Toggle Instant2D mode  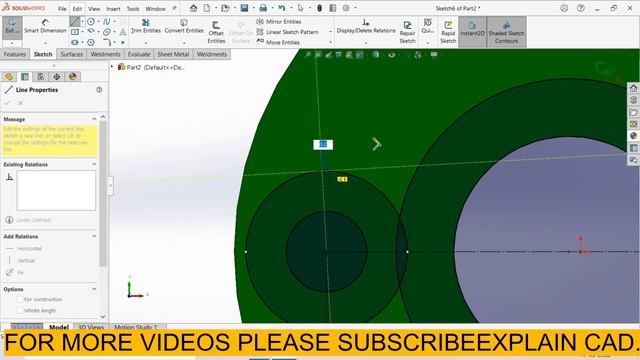point(472,32)
